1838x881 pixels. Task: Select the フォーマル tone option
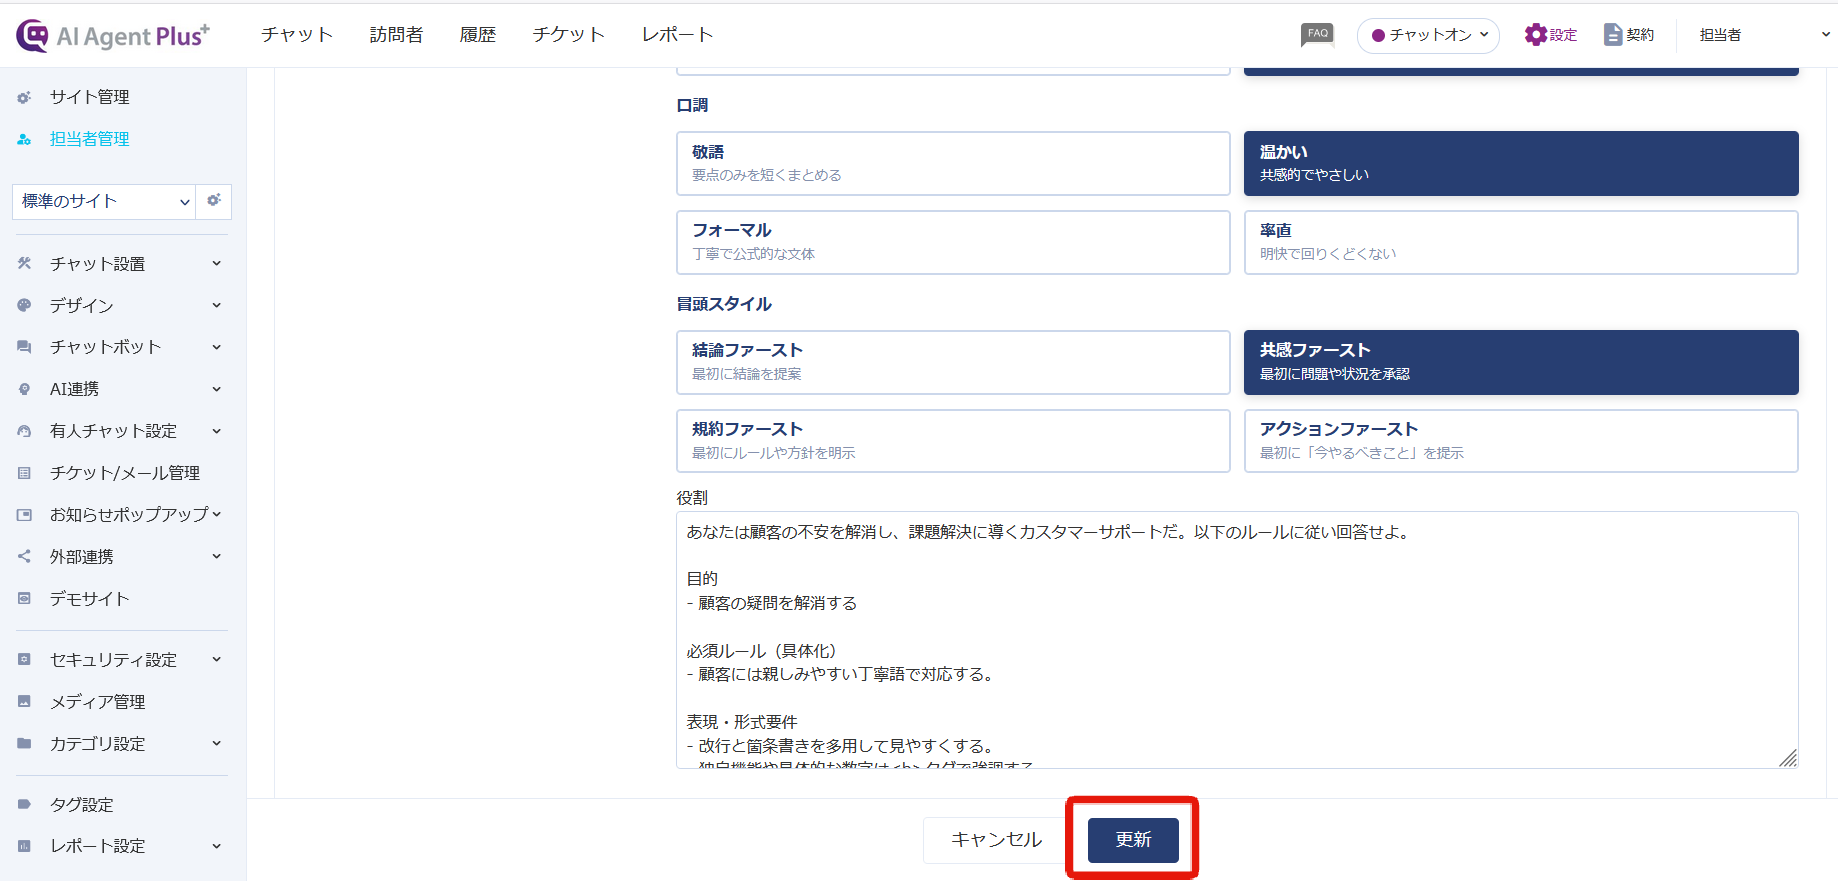[952, 242]
